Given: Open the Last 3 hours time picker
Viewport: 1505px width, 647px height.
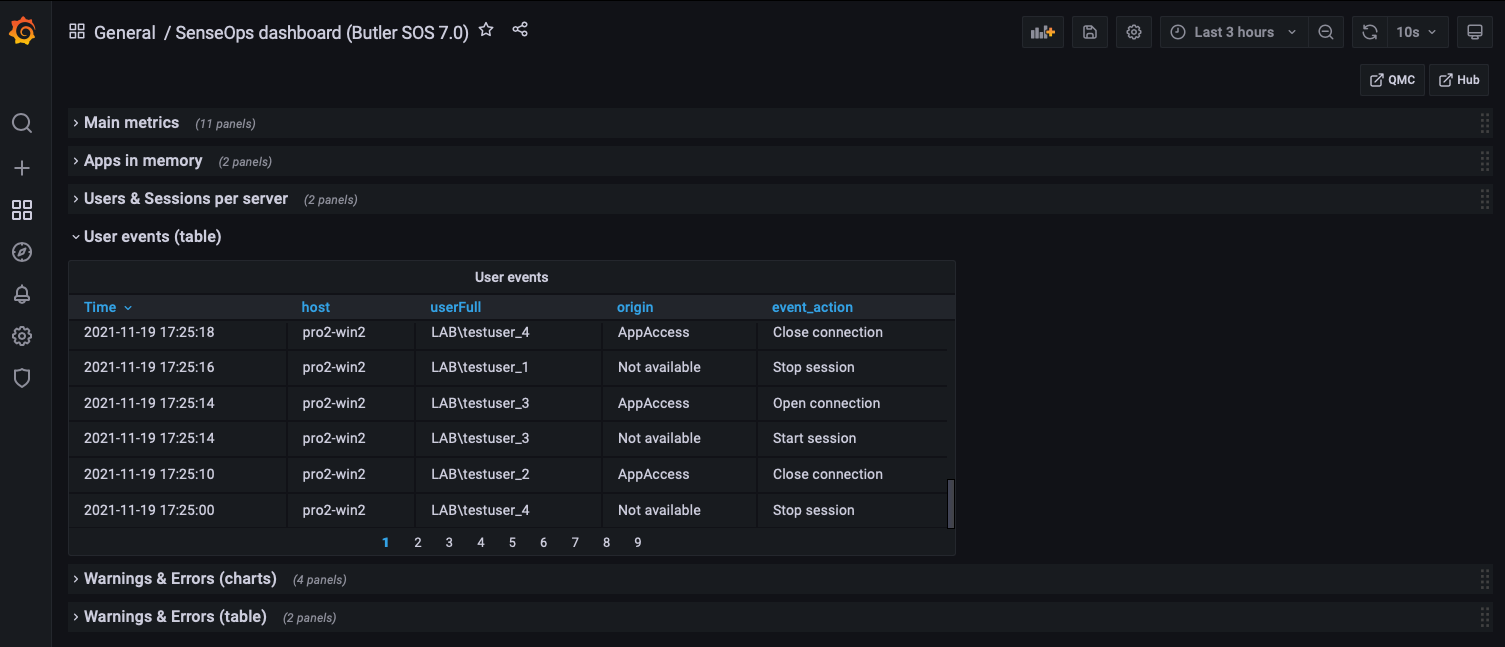Looking at the screenshot, I should pyautogui.click(x=1234, y=32).
